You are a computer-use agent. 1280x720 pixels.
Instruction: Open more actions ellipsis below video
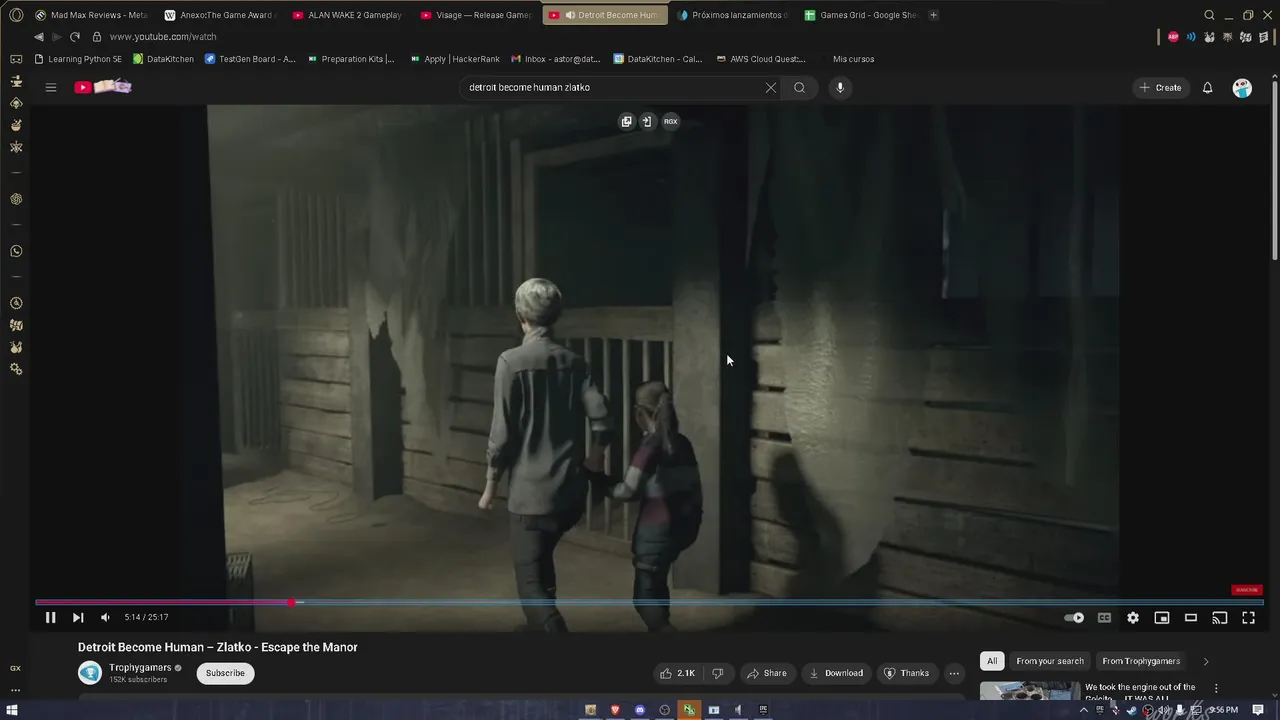[x=953, y=673]
